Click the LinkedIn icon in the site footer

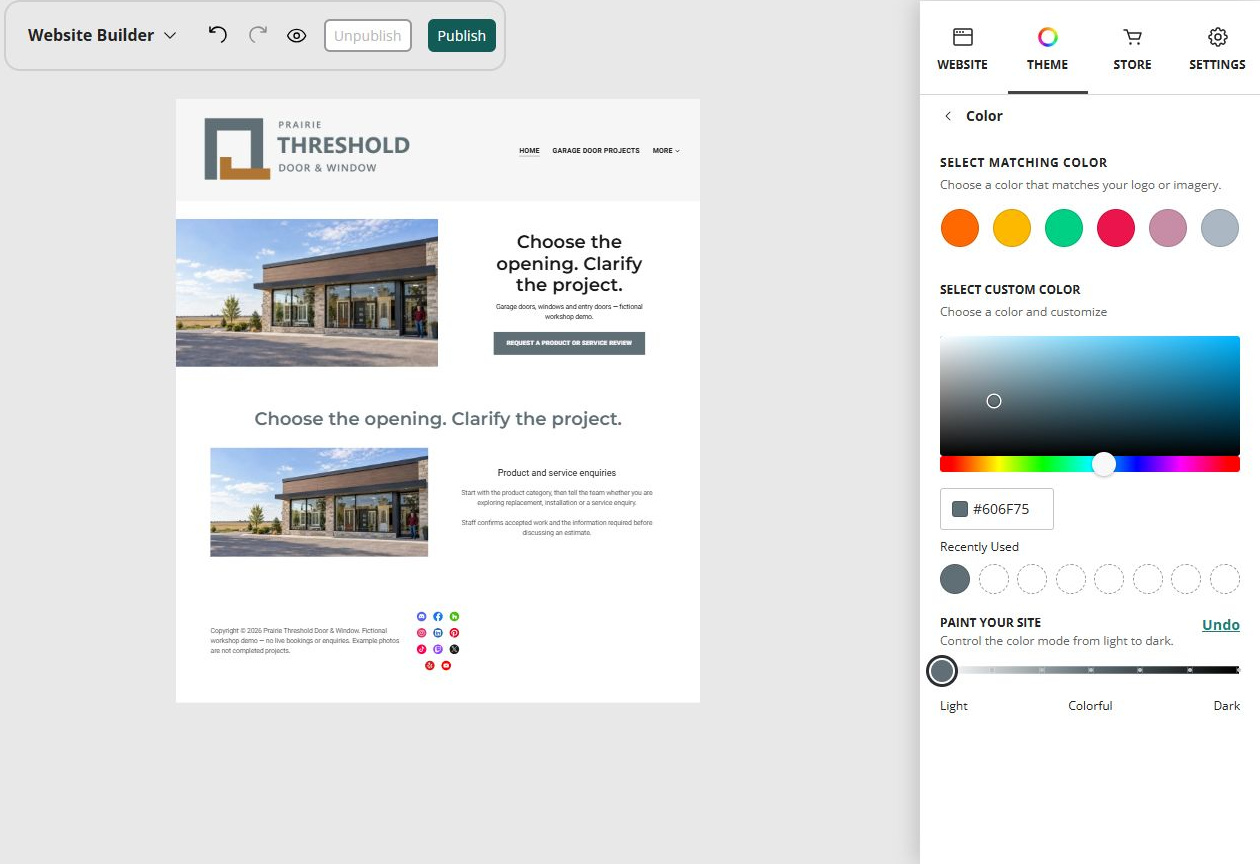[x=438, y=633]
